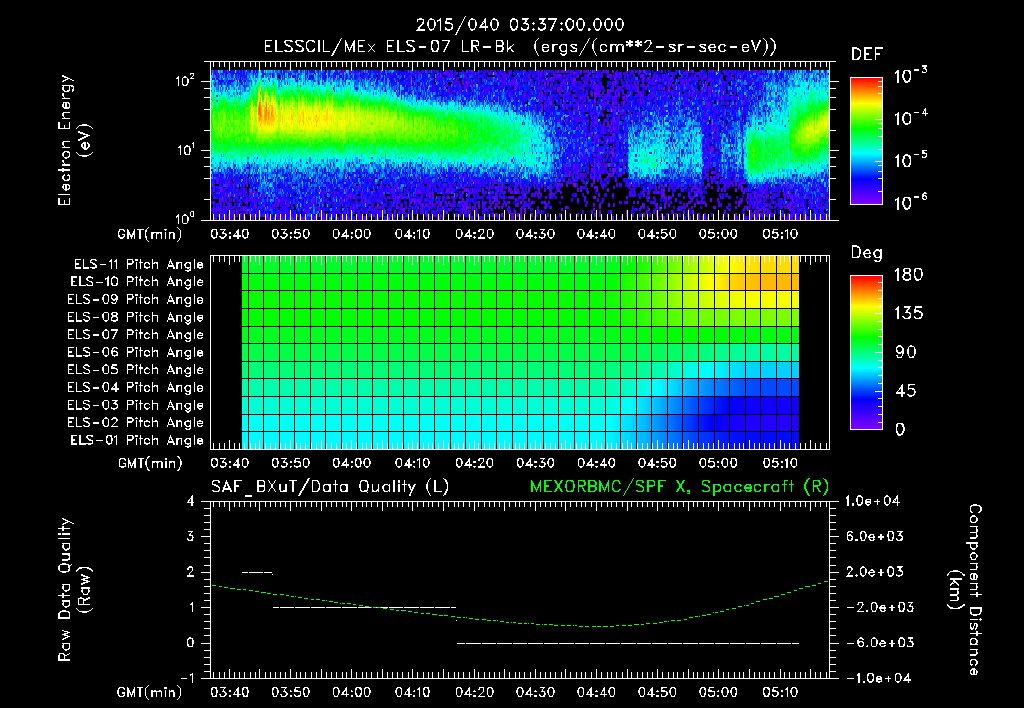Select the SAF_BXuT/Data Quality (L) heading

coord(330,487)
